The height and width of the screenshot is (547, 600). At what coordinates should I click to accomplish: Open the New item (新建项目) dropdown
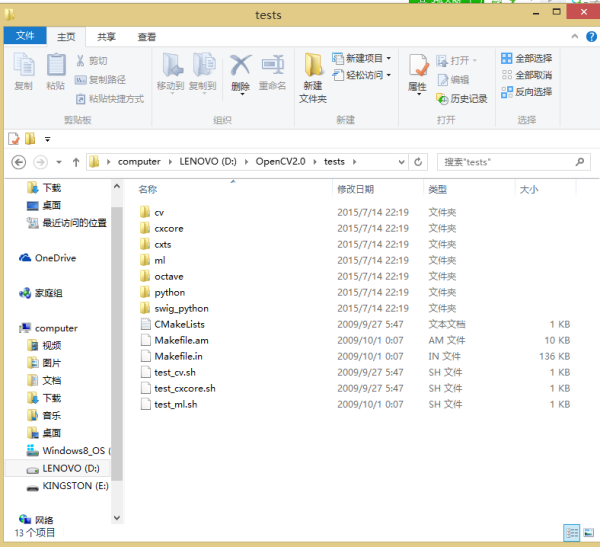point(362,58)
